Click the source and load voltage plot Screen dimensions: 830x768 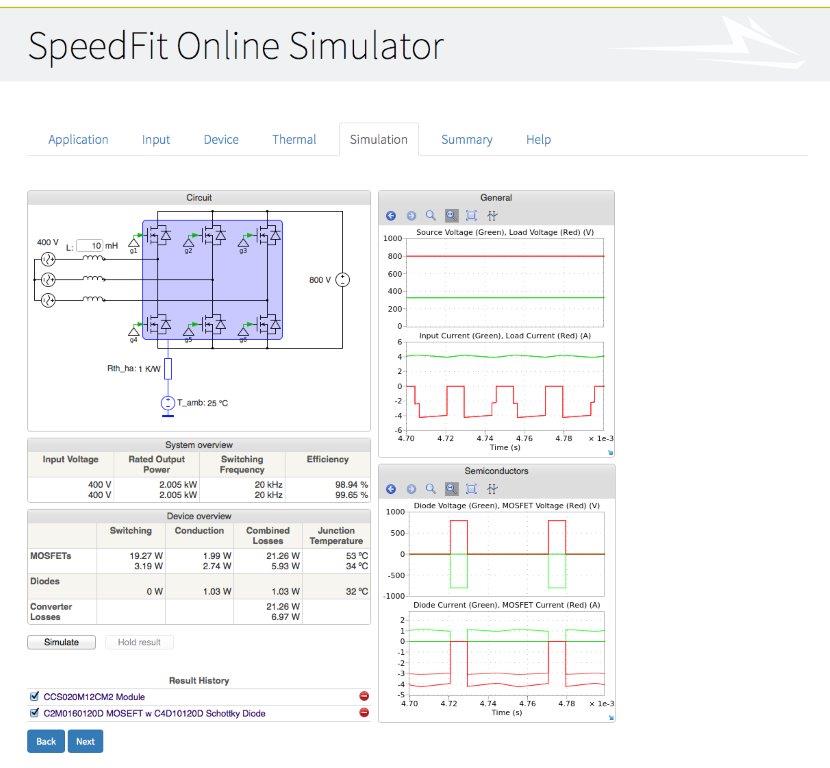[x=504, y=282]
